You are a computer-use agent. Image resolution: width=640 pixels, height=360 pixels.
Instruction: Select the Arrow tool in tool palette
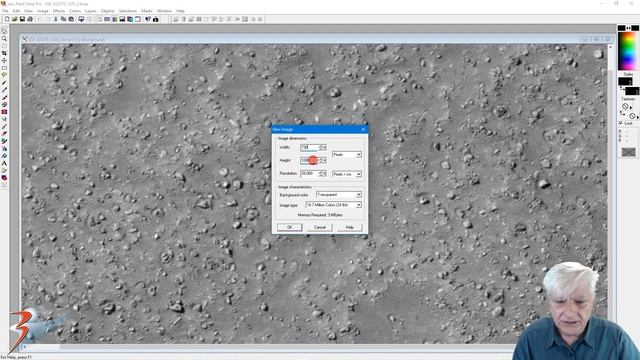[x=4, y=31]
